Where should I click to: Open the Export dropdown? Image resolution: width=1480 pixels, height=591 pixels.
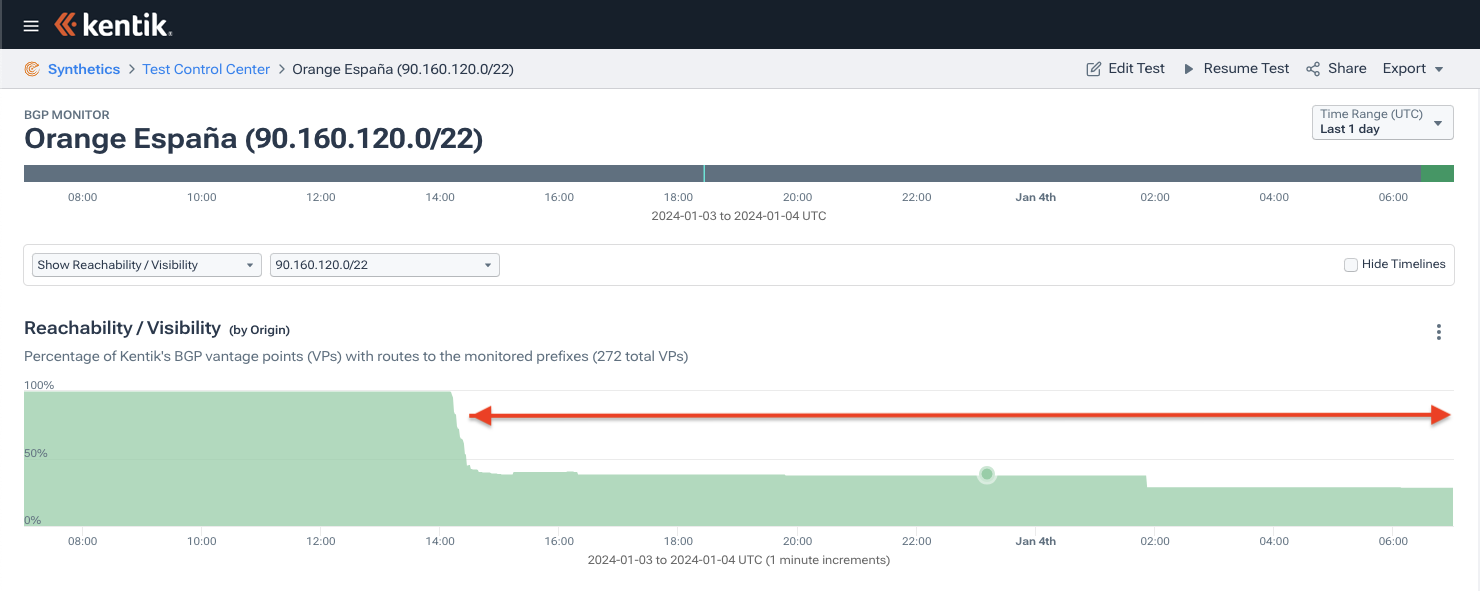[1413, 69]
